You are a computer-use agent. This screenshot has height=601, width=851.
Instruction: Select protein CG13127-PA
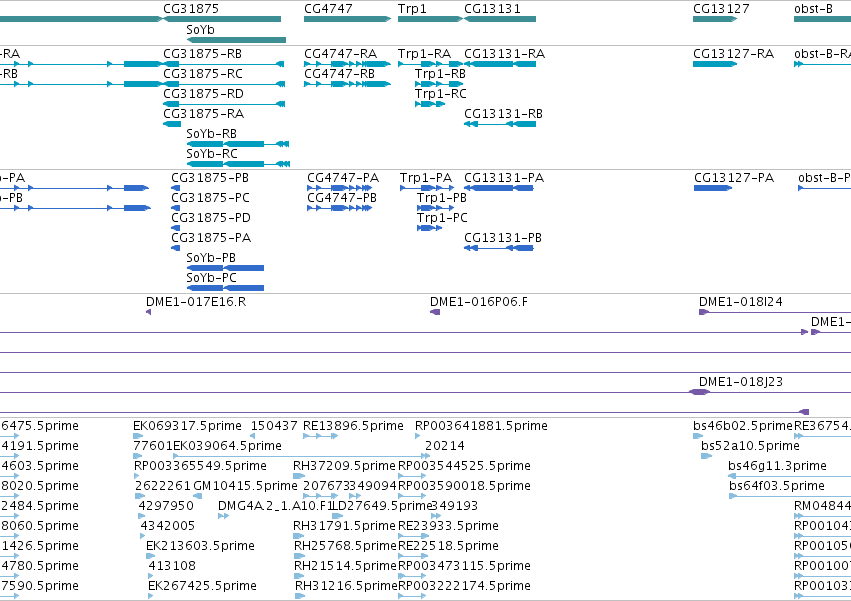click(x=713, y=188)
